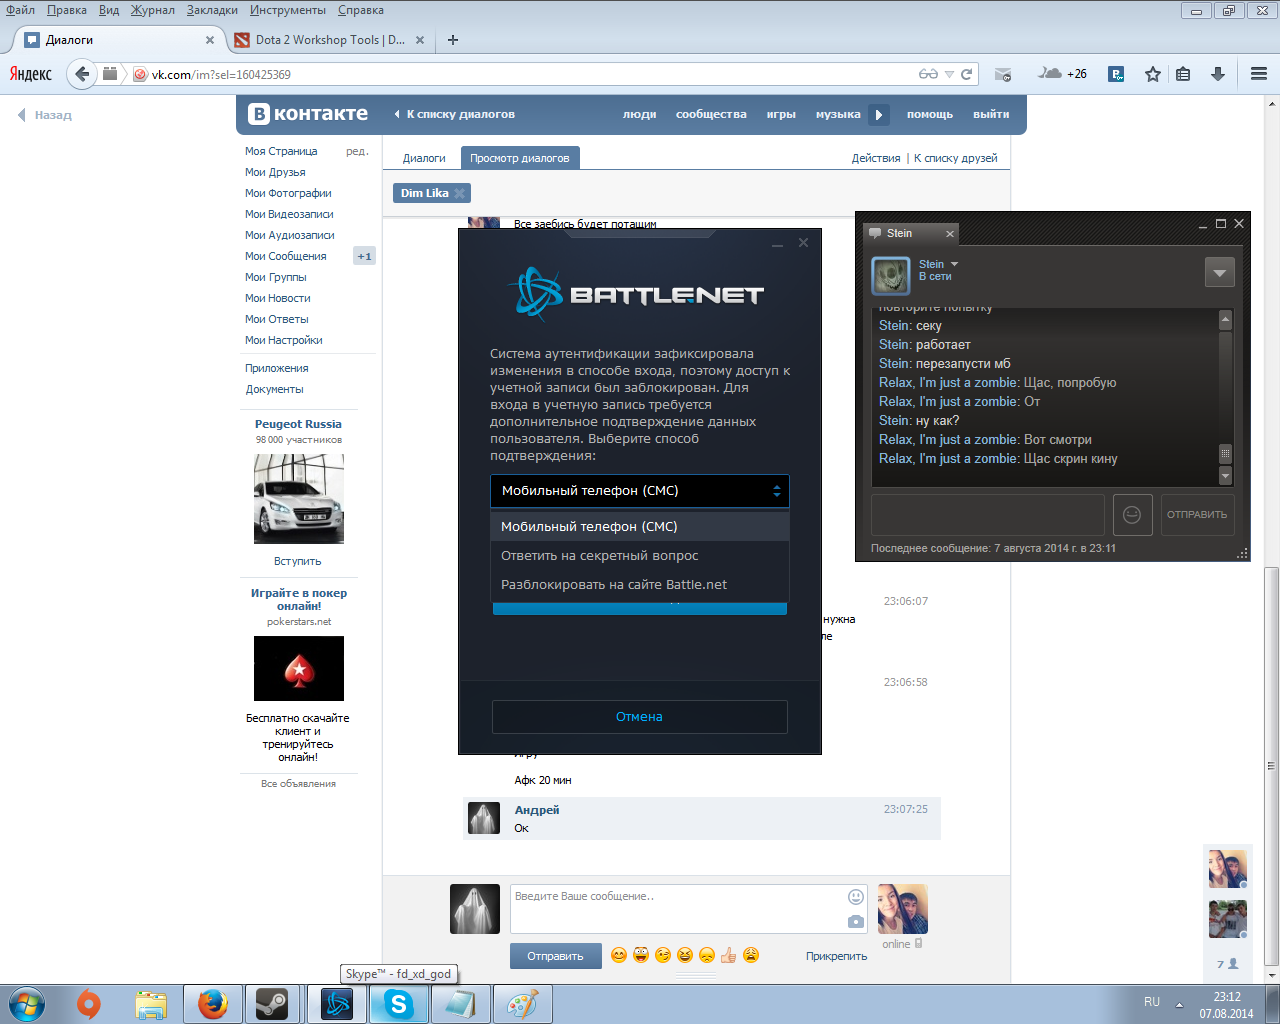Close the Stein chat tab
This screenshot has height=1024, width=1280.
pos(950,233)
